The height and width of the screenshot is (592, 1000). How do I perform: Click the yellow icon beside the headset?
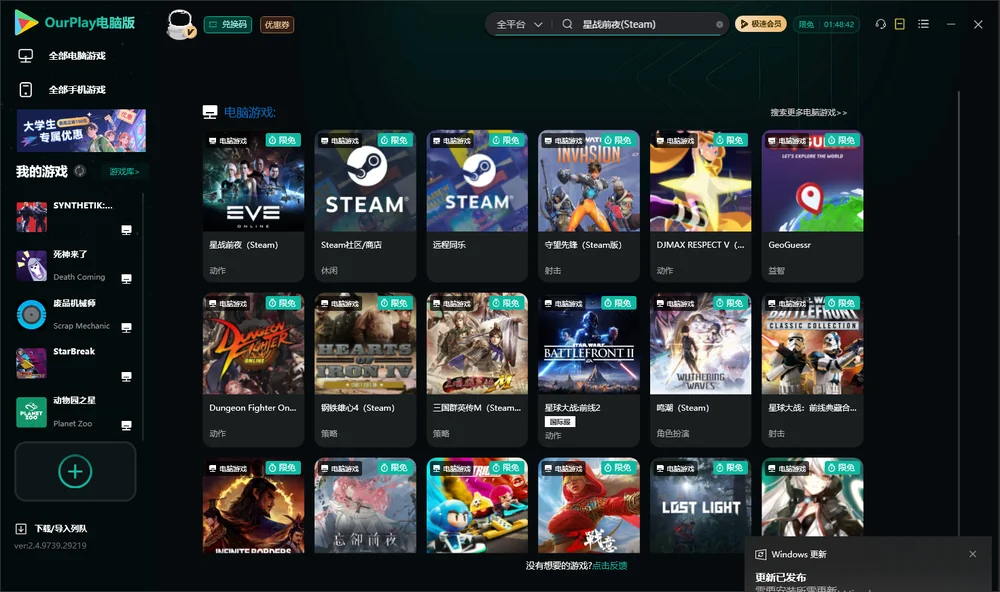coord(900,24)
